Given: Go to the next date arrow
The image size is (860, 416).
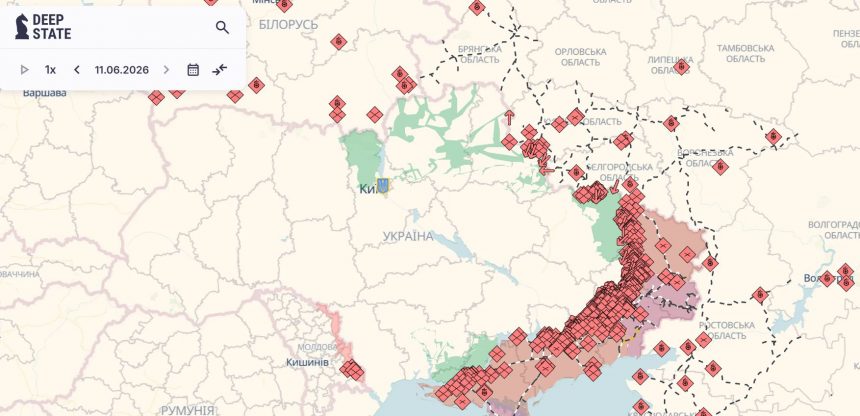Looking at the screenshot, I should [166, 70].
